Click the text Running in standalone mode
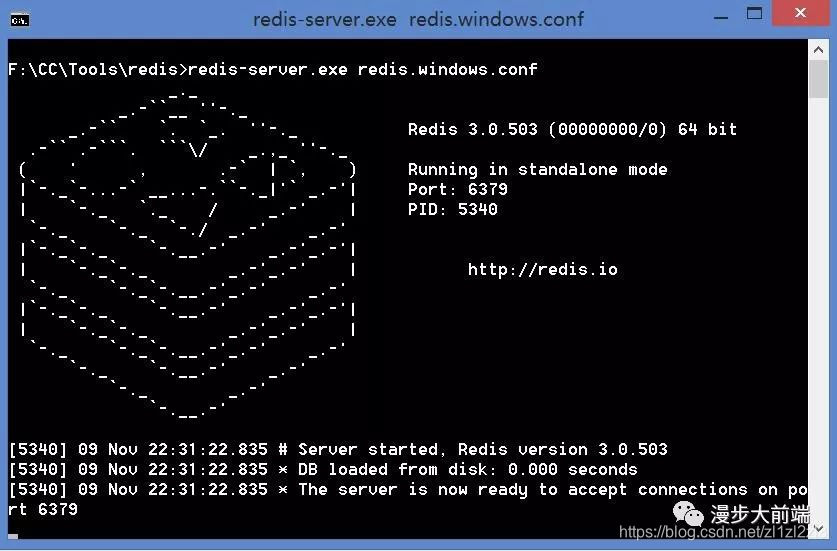This screenshot has height=551, width=837. (538, 169)
